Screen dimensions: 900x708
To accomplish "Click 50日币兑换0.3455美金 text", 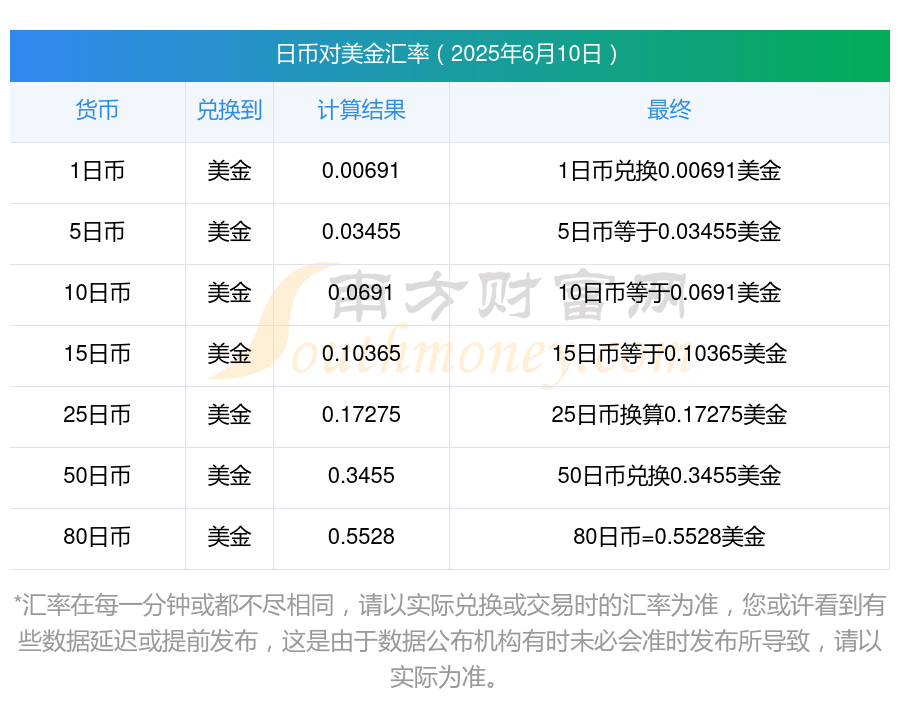I will (x=669, y=475).
